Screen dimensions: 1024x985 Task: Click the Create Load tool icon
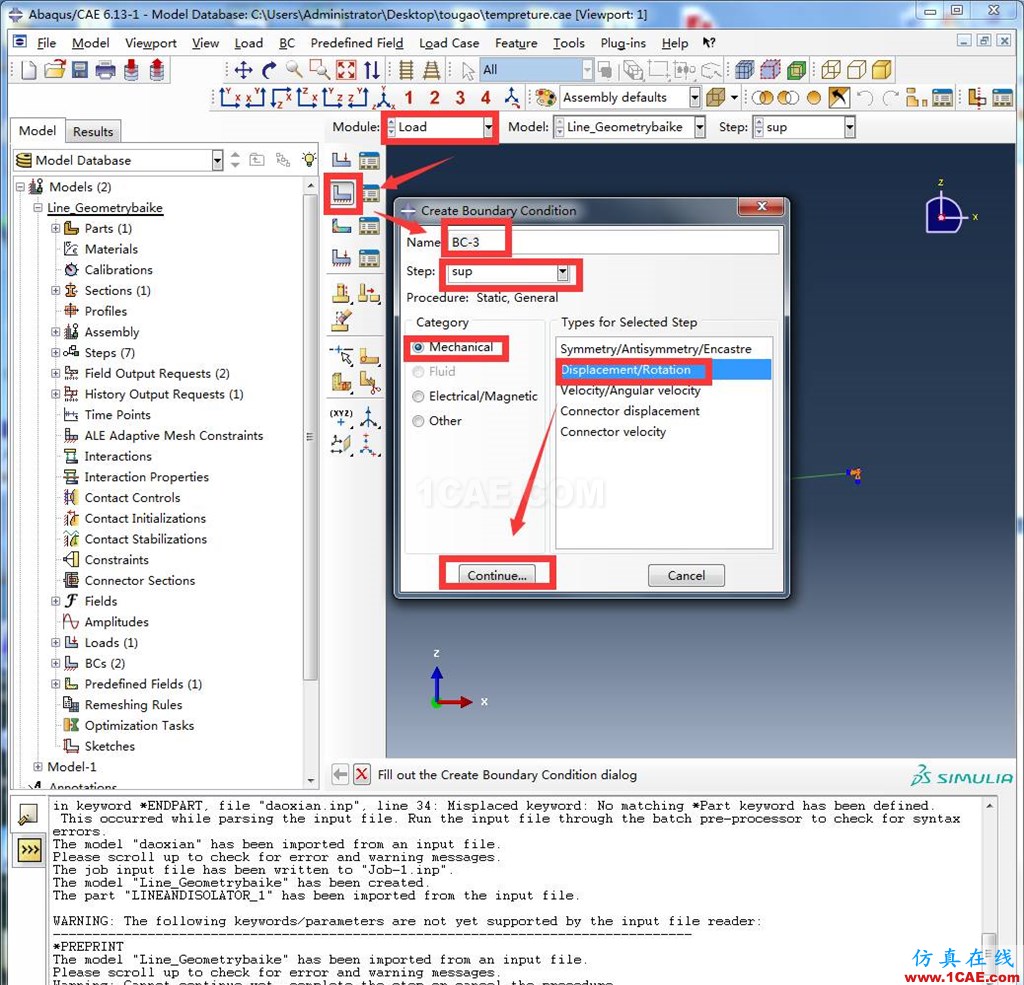tap(341, 160)
